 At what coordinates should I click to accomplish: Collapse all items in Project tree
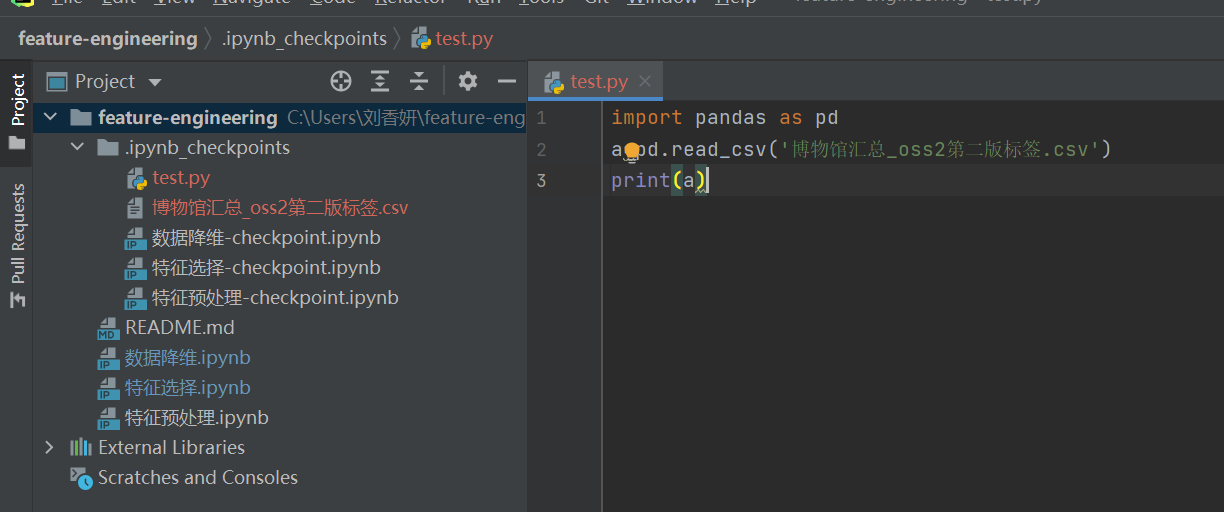coord(419,81)
